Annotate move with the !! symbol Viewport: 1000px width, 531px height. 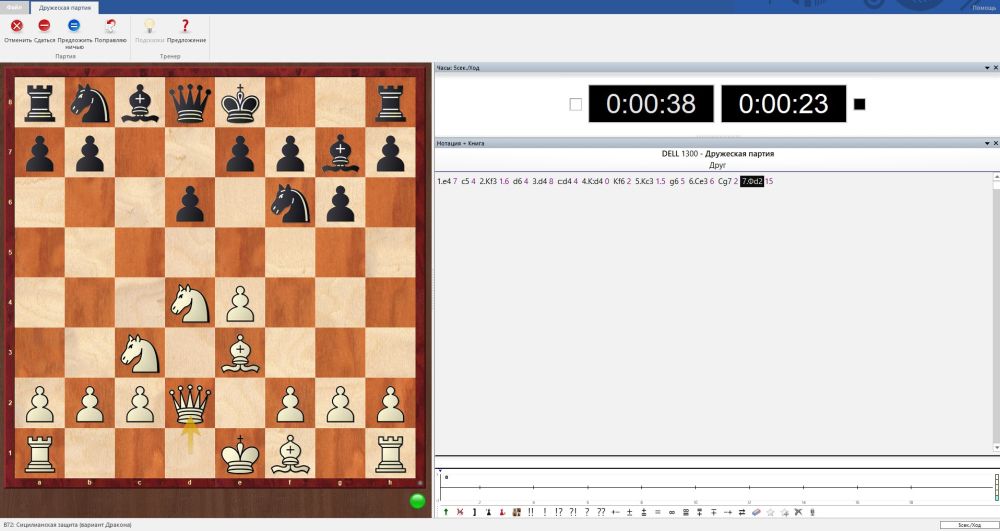531,512
